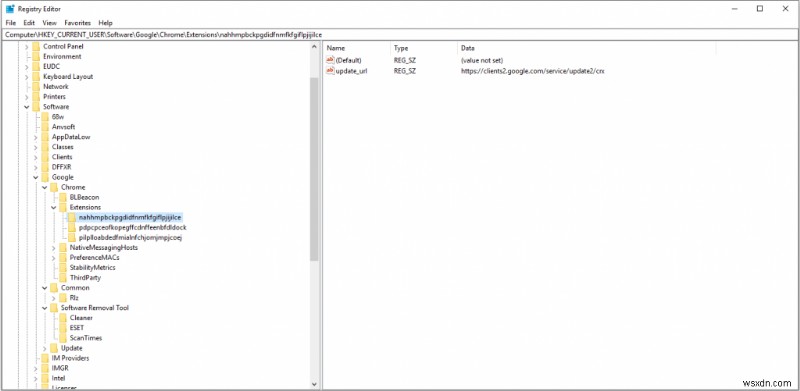Image resolution: width=800 pixels, height=391 pixels.
Task: Click the StabilityMetrics folder icon
Action: coord(63,267)
